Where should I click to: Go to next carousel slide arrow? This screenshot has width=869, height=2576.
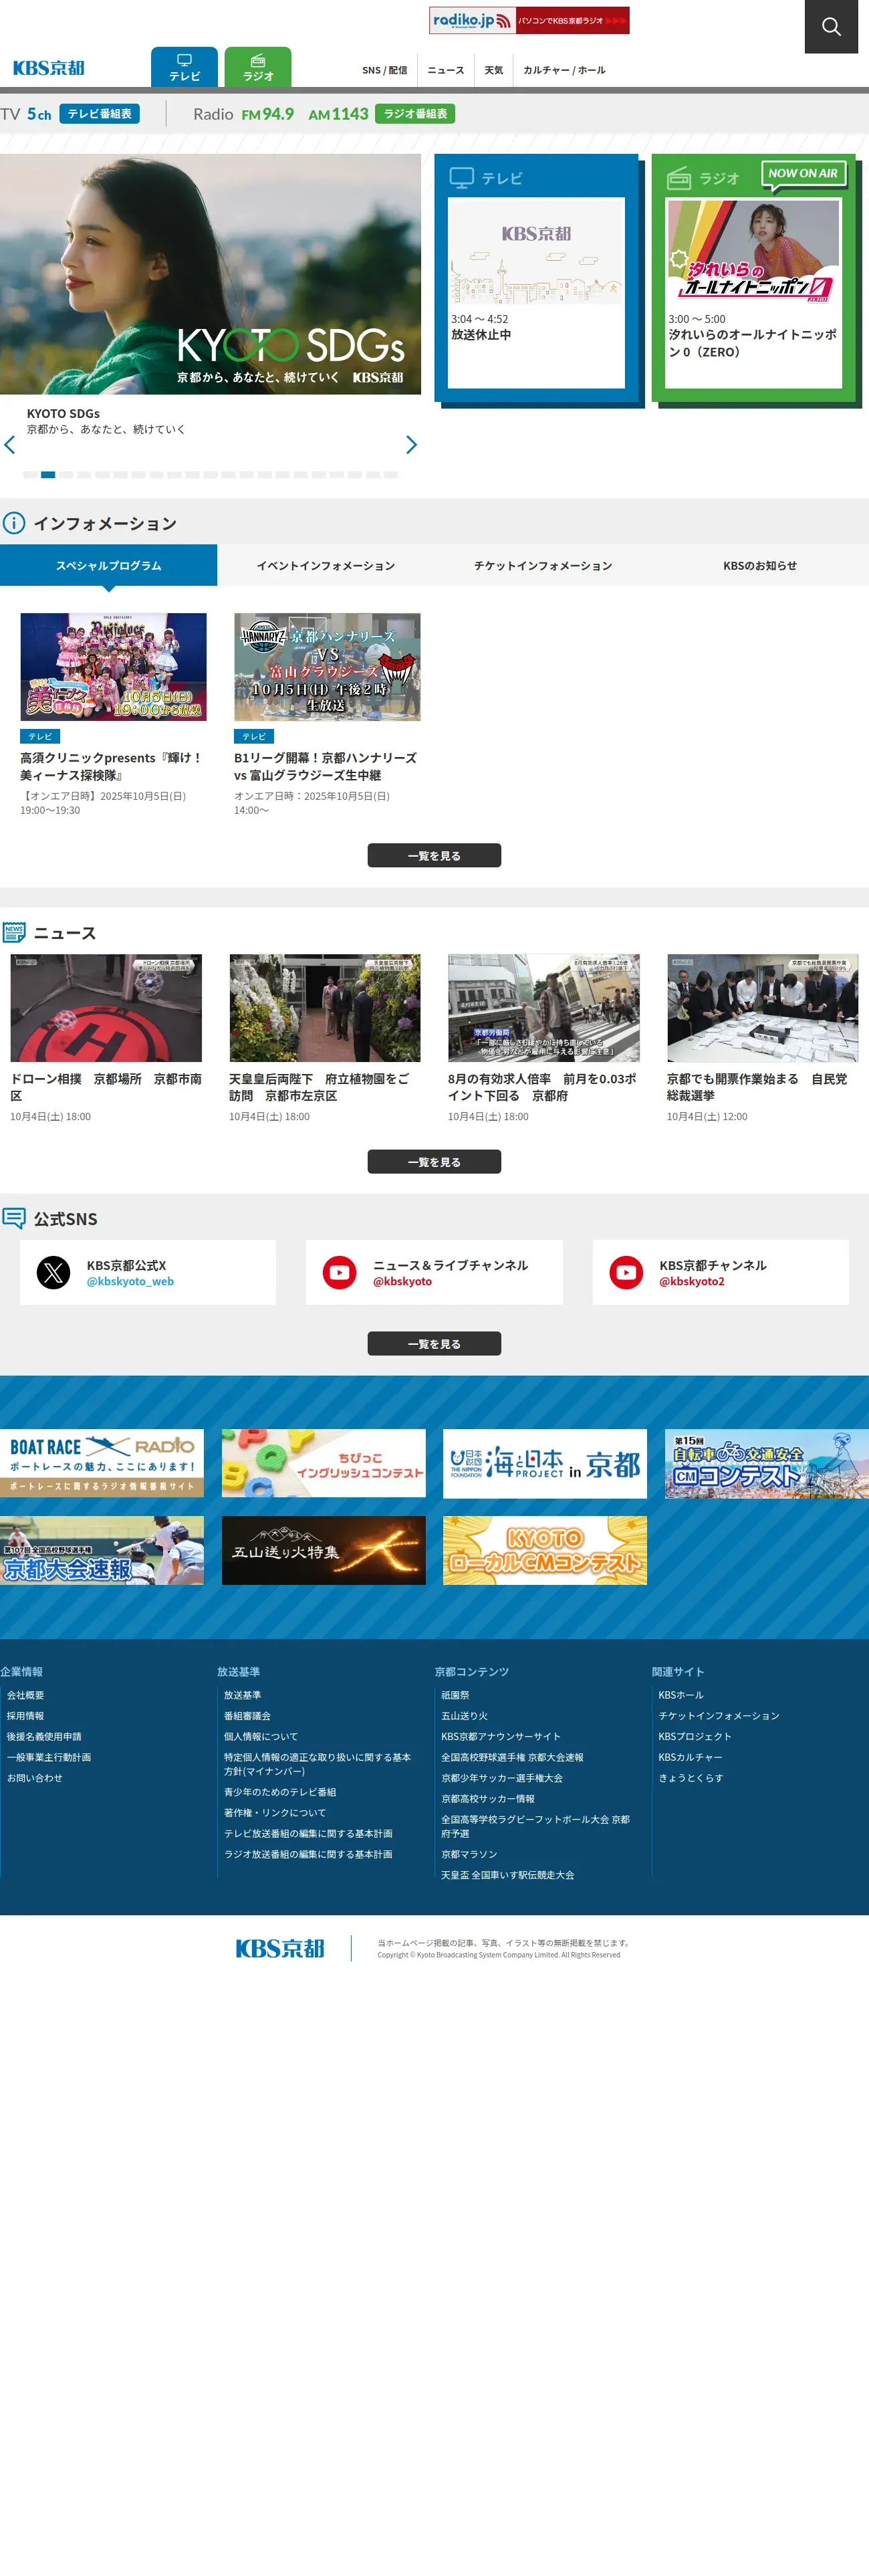pos(411,445)
